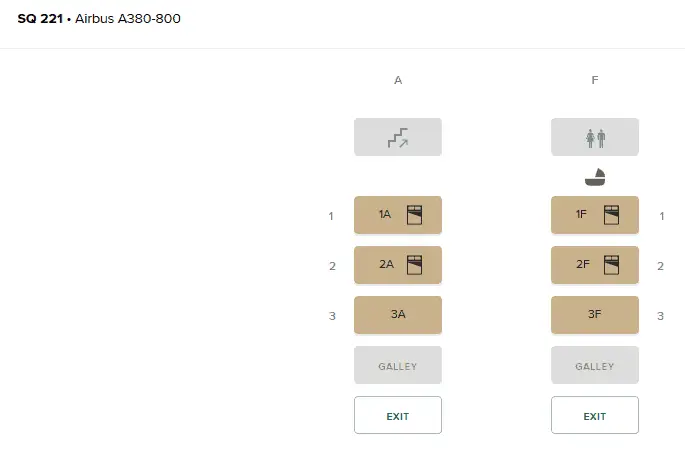685x454 pixels.
Task: Click row number 2 beside seat 2F
Action: coord(660,266)
